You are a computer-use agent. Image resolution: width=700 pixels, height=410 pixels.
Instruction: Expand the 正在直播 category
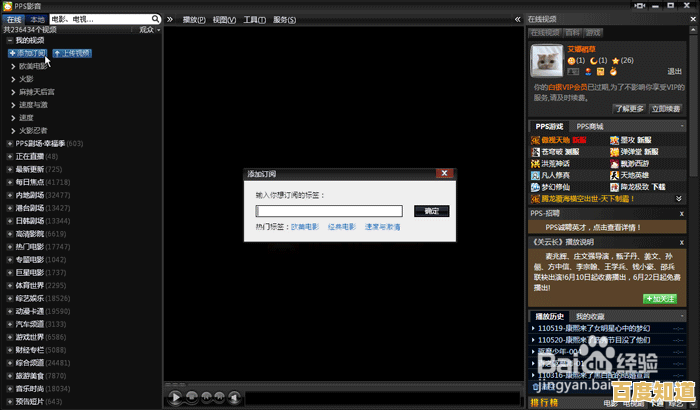point(9,157)
